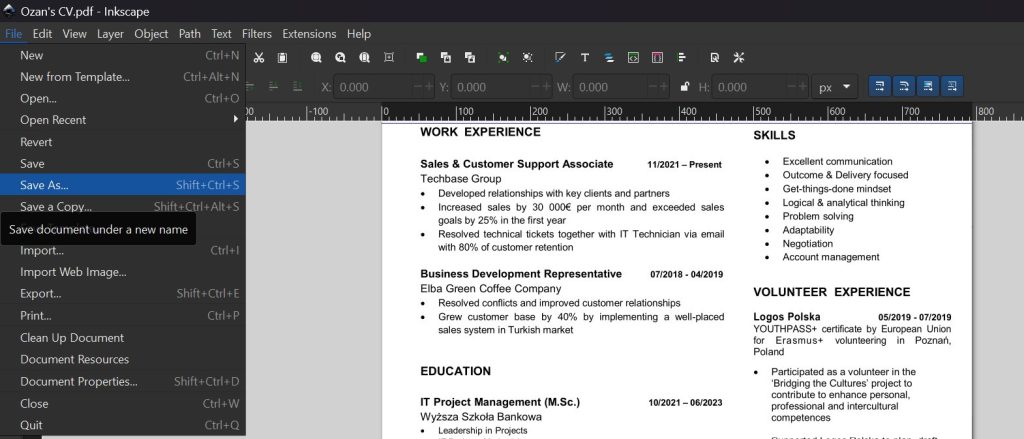
Task: Lower selection to bottom icon
Action: tap(297, 86)
